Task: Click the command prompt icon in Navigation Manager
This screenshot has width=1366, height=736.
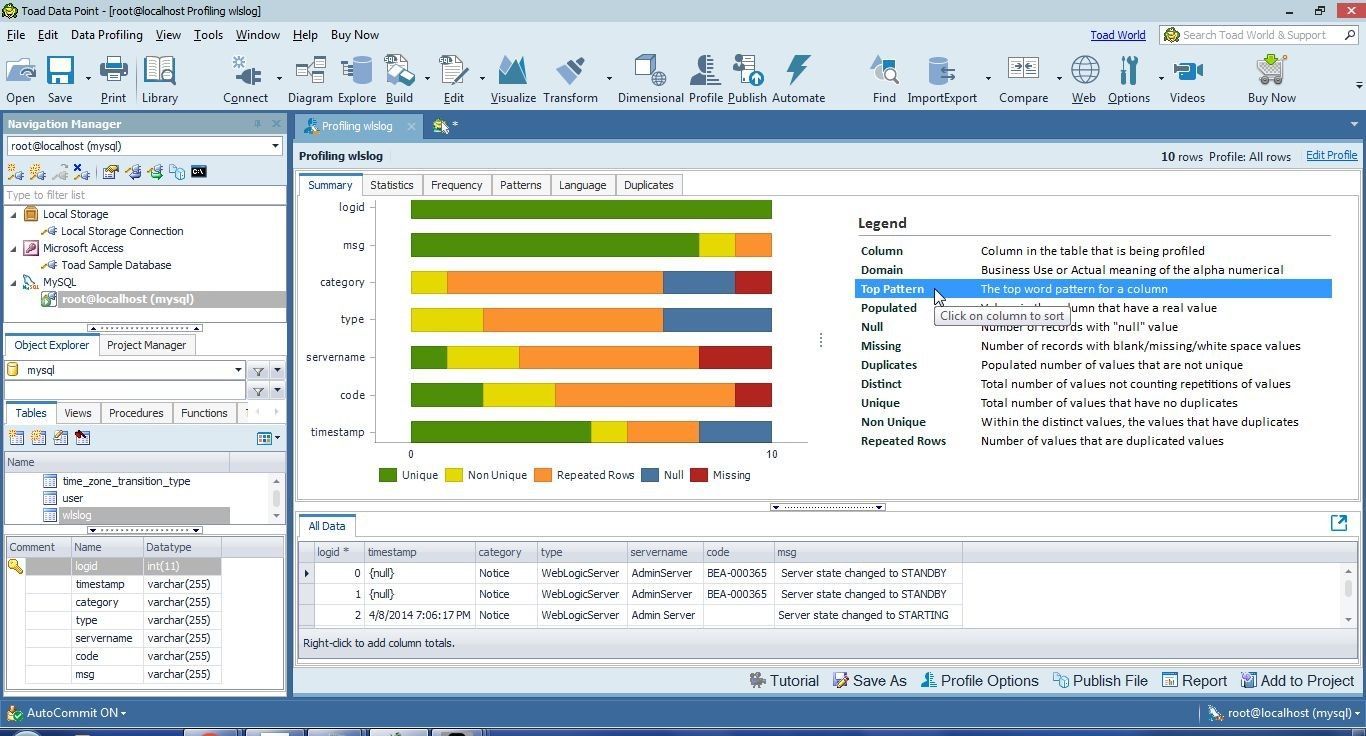Action: click(199, 172)
